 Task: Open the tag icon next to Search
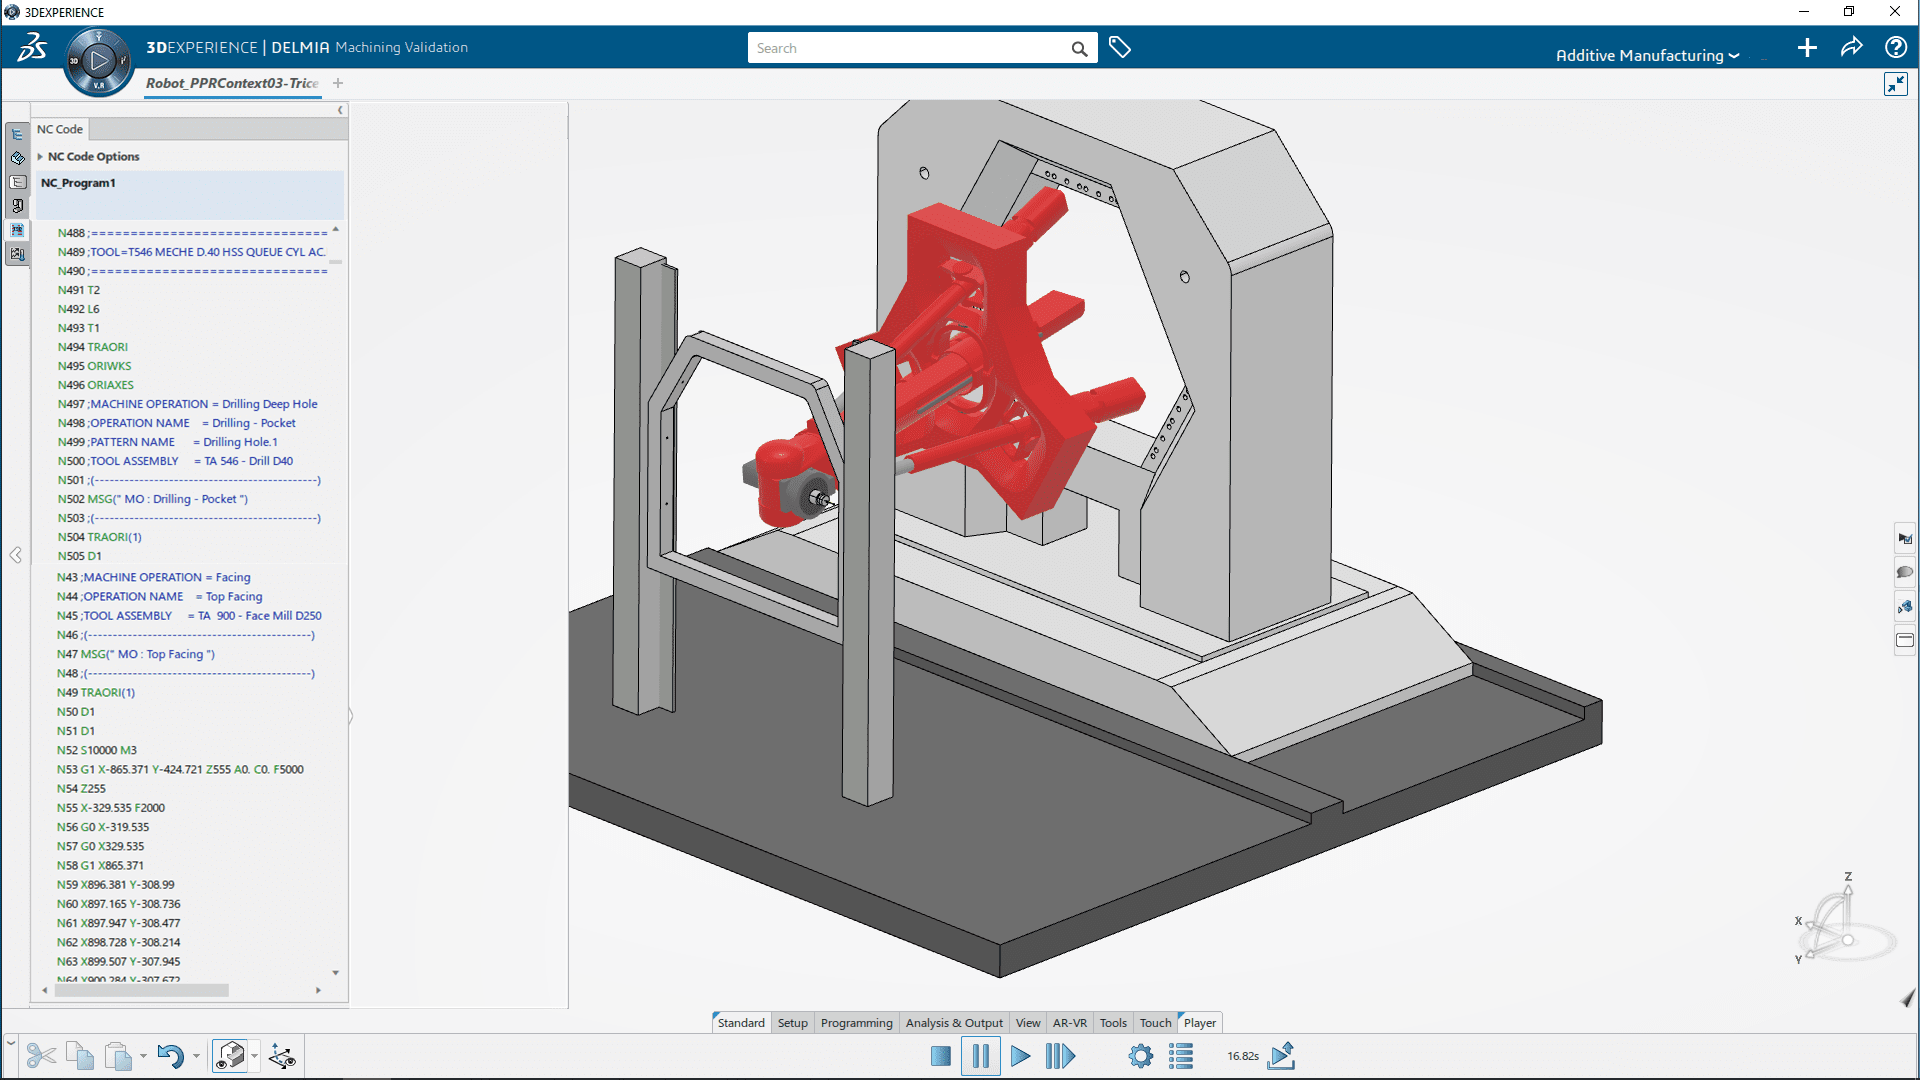[1119, 48]
